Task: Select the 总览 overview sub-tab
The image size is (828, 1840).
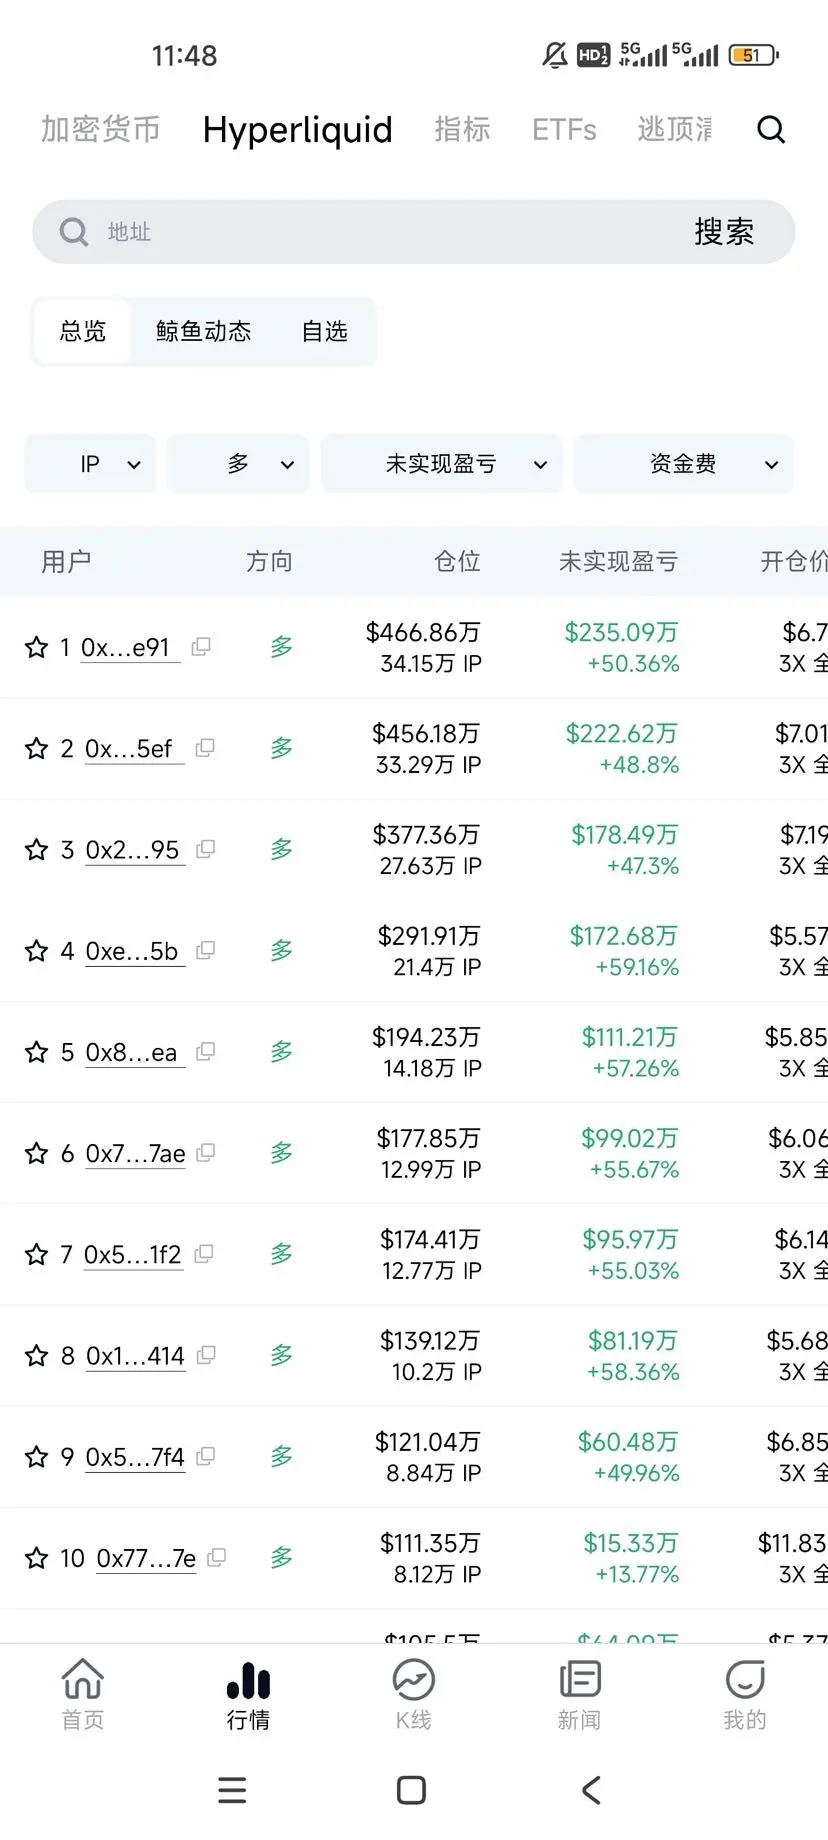Action: (x=82, y=331)
